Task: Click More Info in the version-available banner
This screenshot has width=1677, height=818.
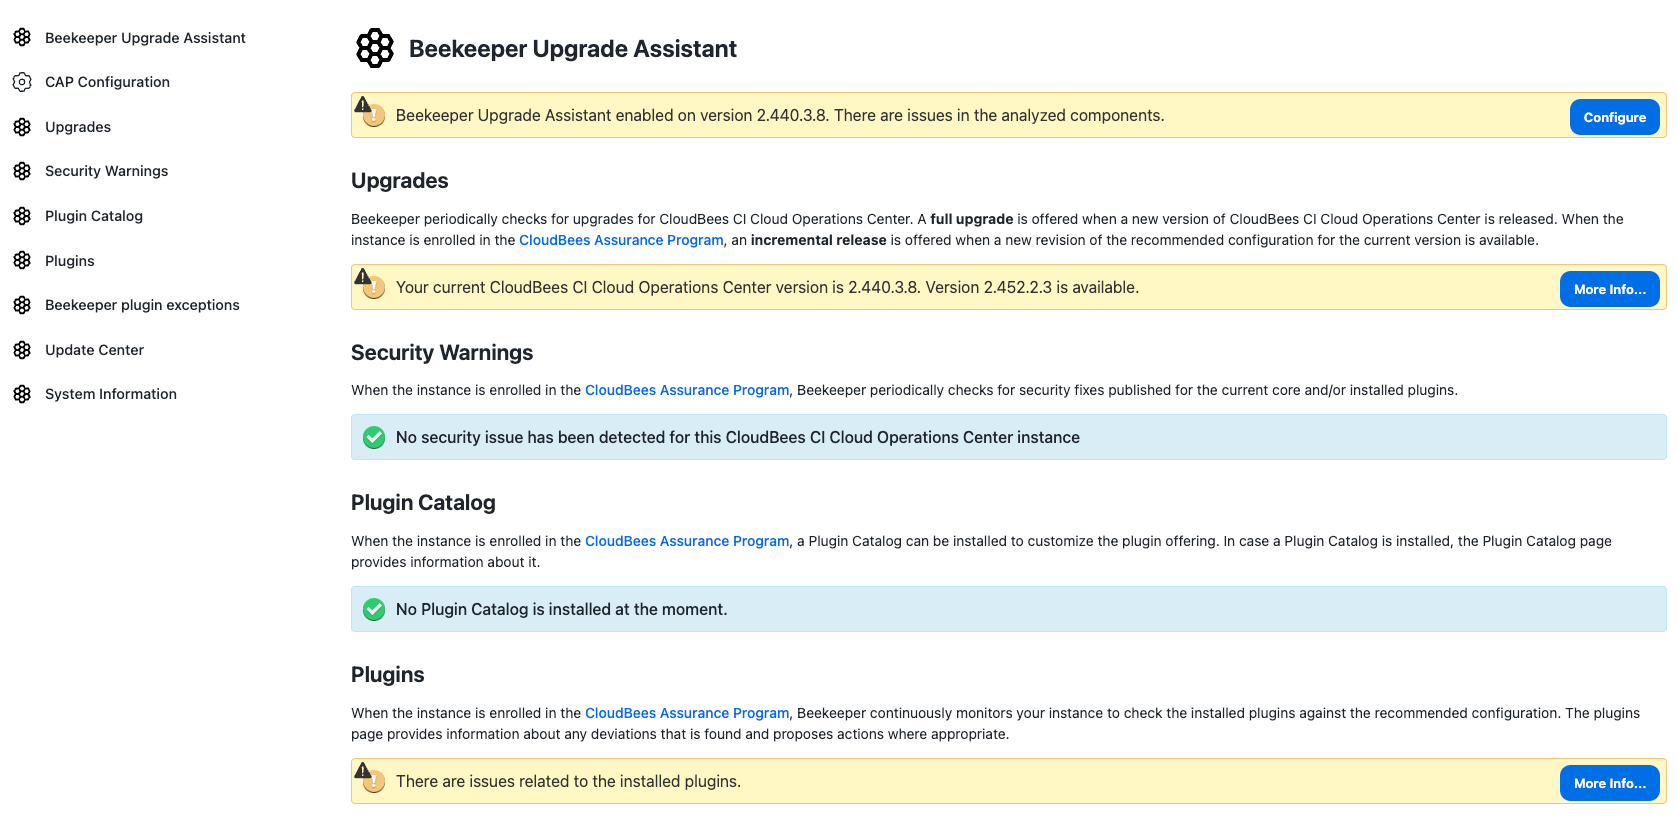Action: (1609, 289)
